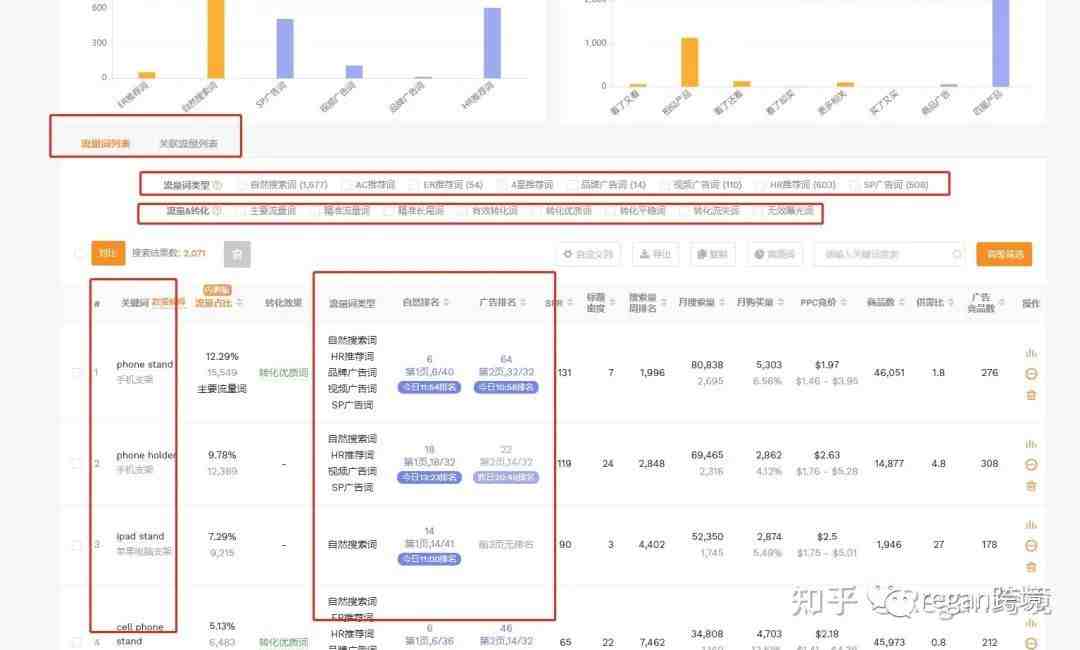
Task: Click keyword 'phone holder'
Action: coord(146,455)
